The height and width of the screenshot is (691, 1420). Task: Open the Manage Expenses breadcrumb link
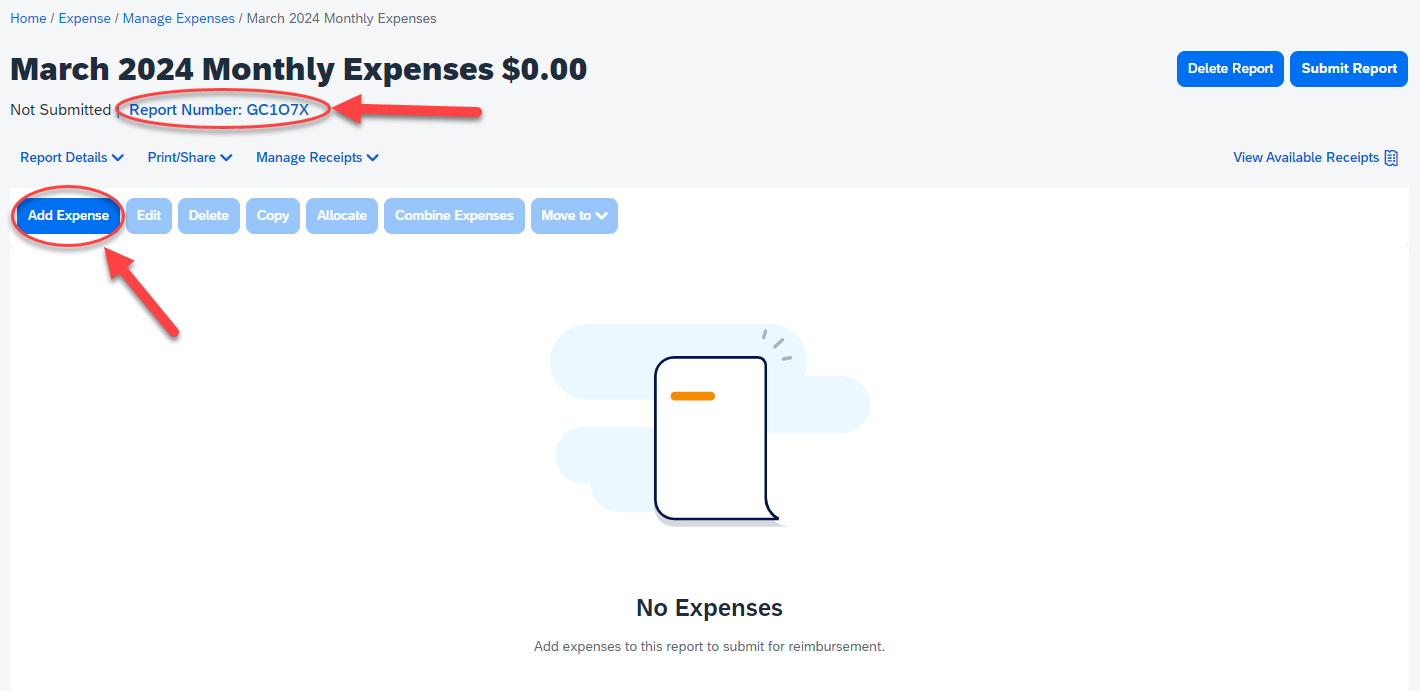click(x=179, y=19)
